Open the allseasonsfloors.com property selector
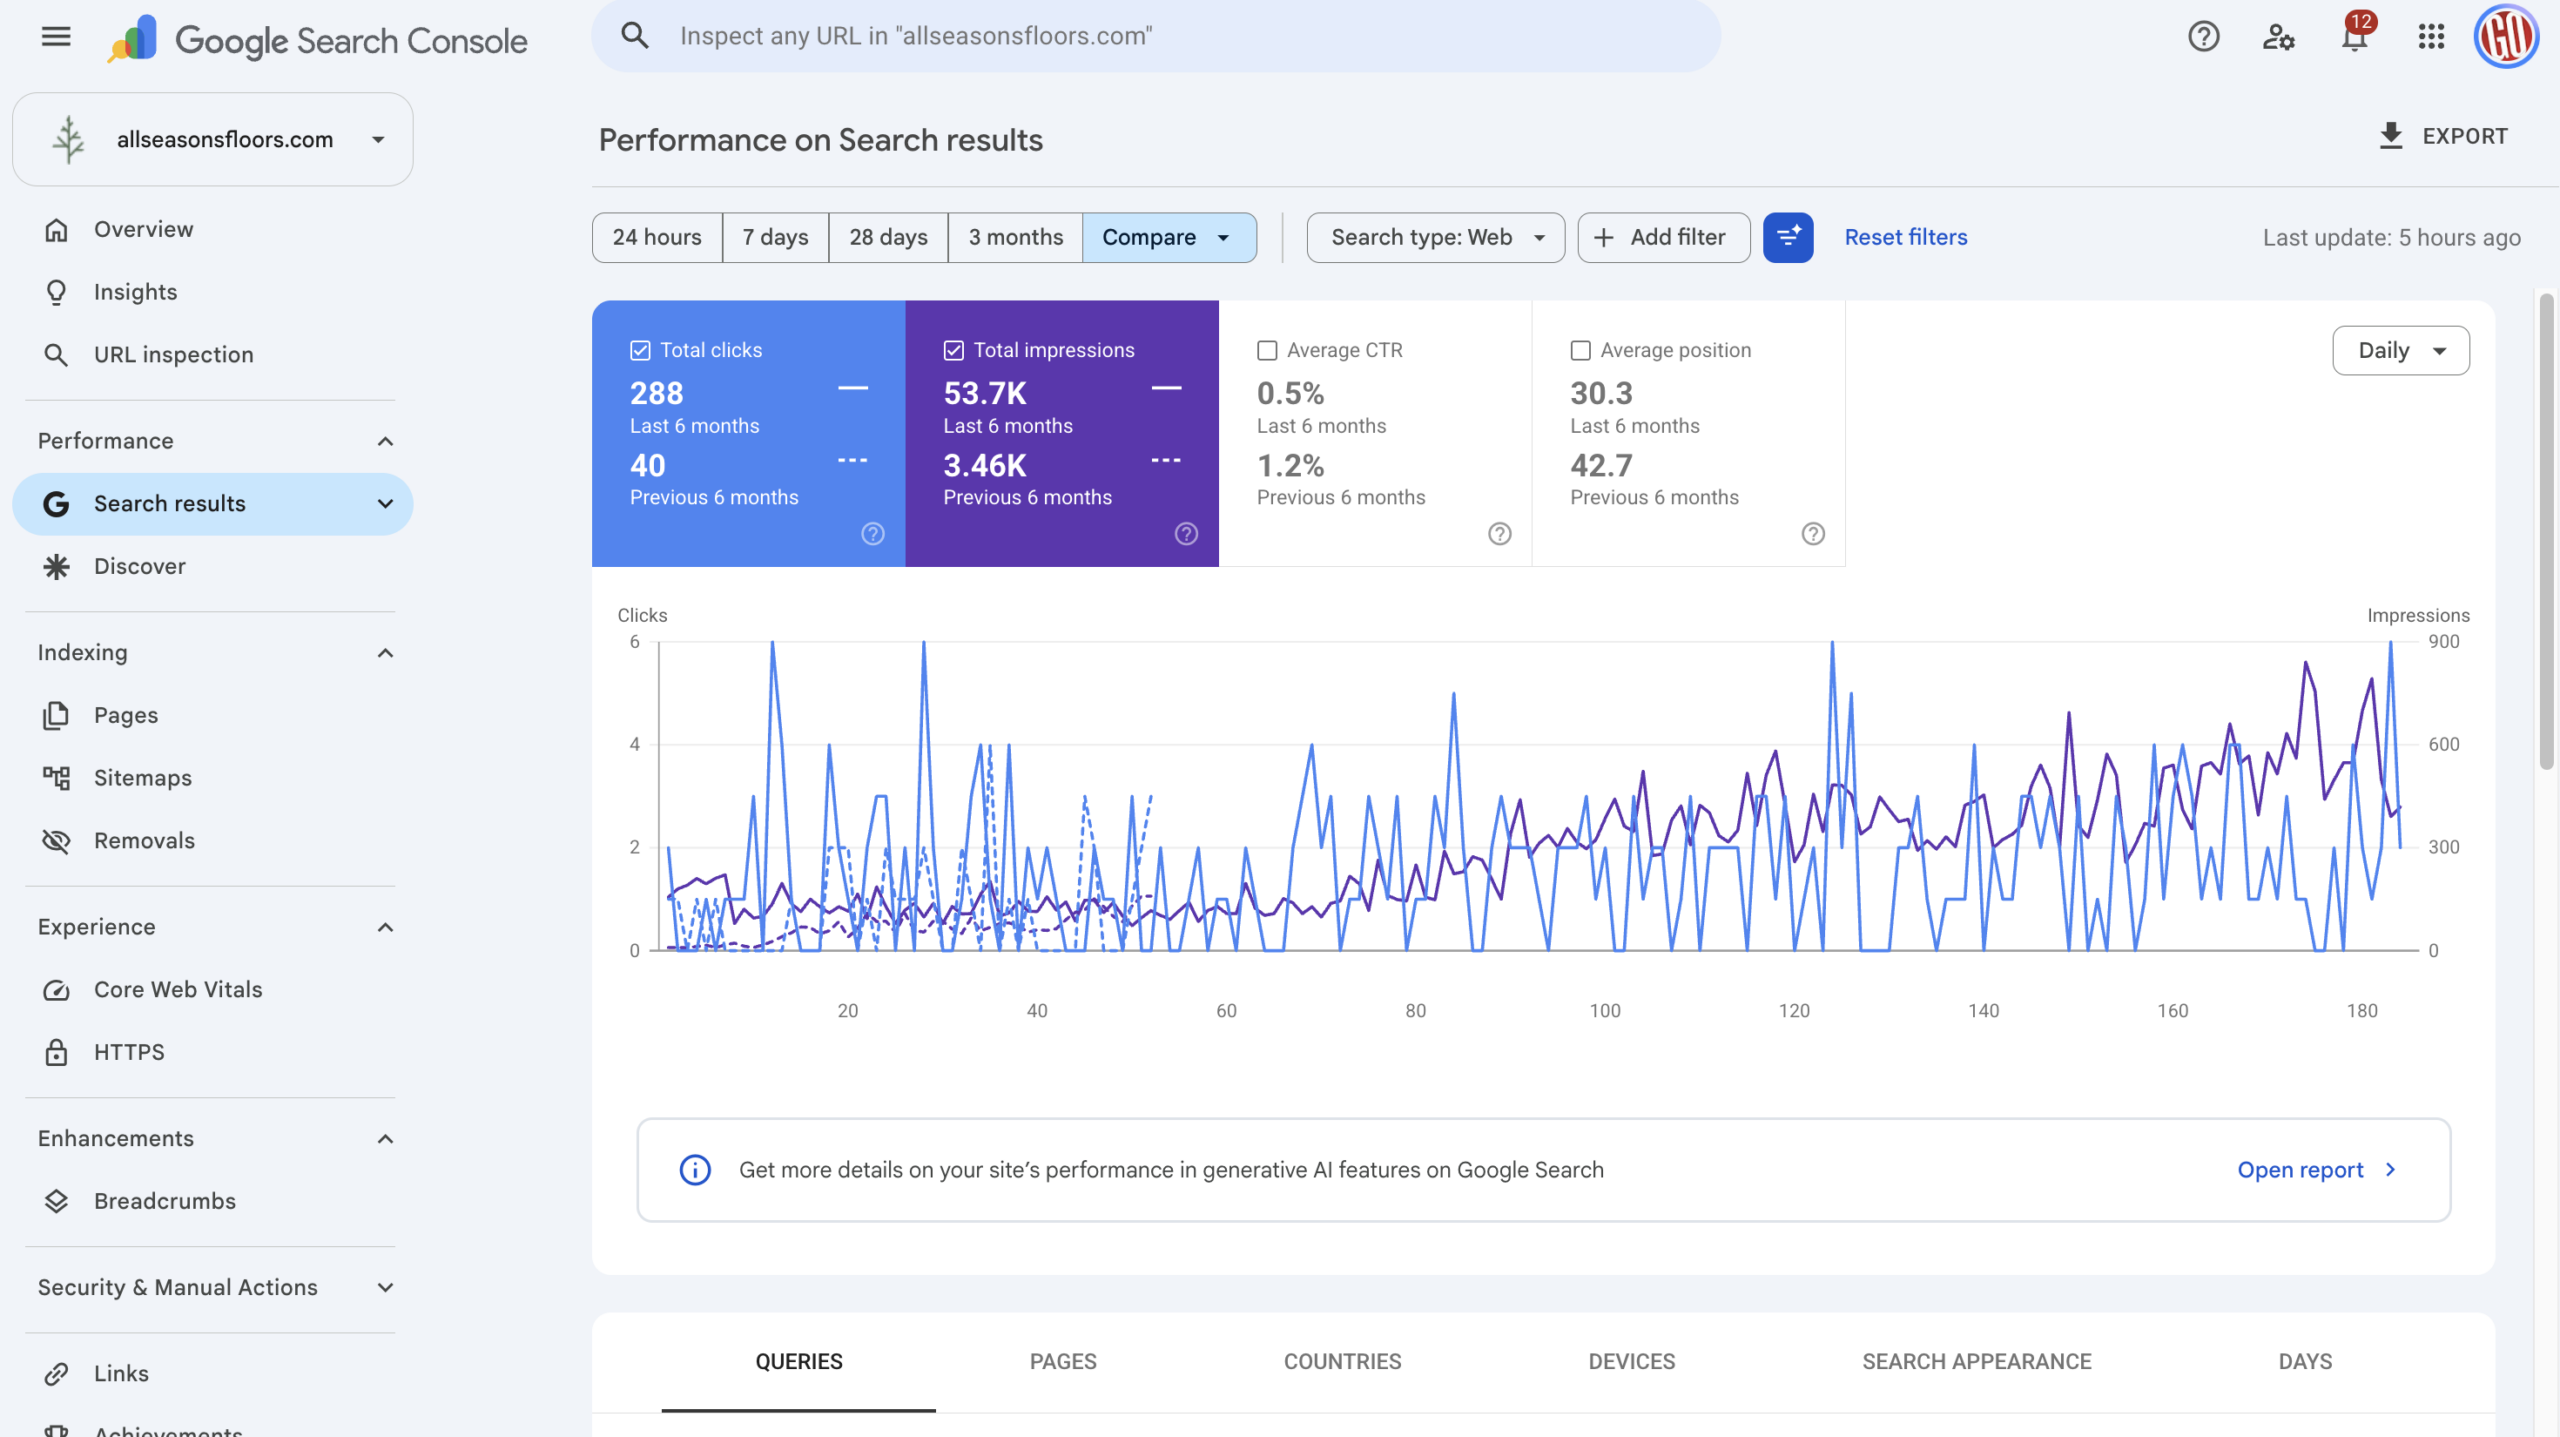Screen dimensions: 2560x1437 click(212, 139)
